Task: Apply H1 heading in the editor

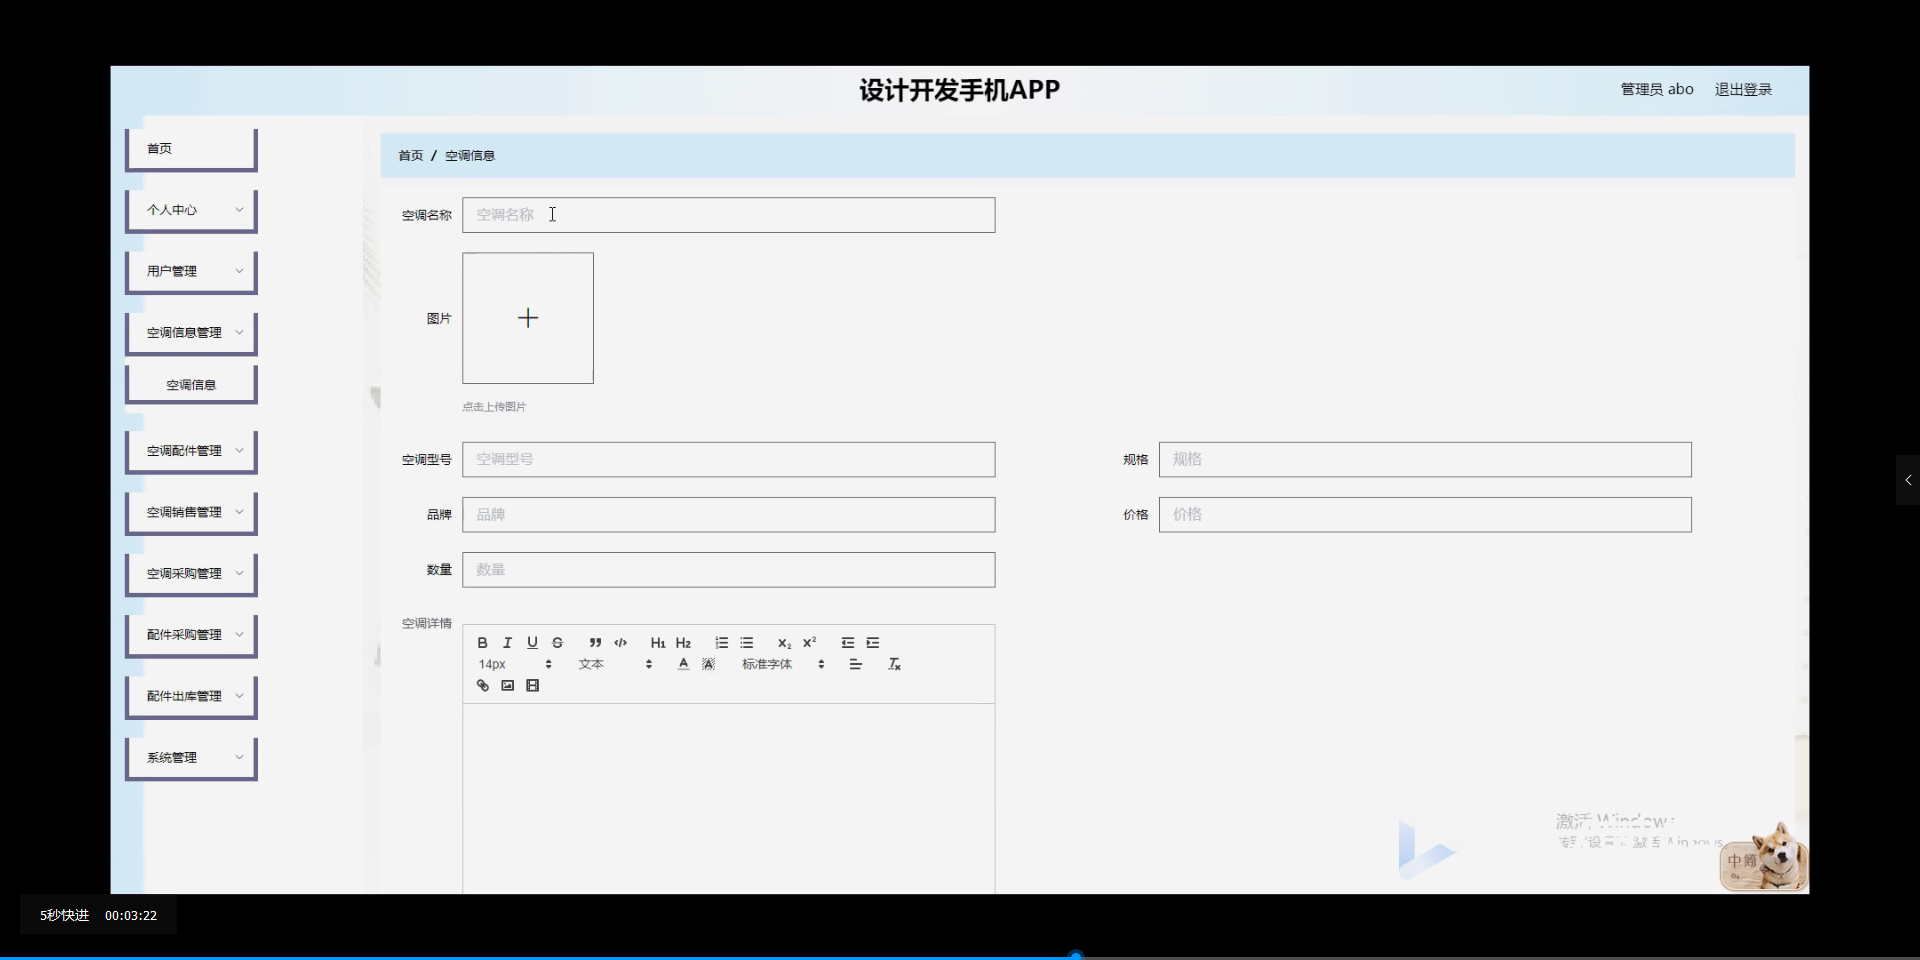Action: pyautogui.click(x=657, y=643)
